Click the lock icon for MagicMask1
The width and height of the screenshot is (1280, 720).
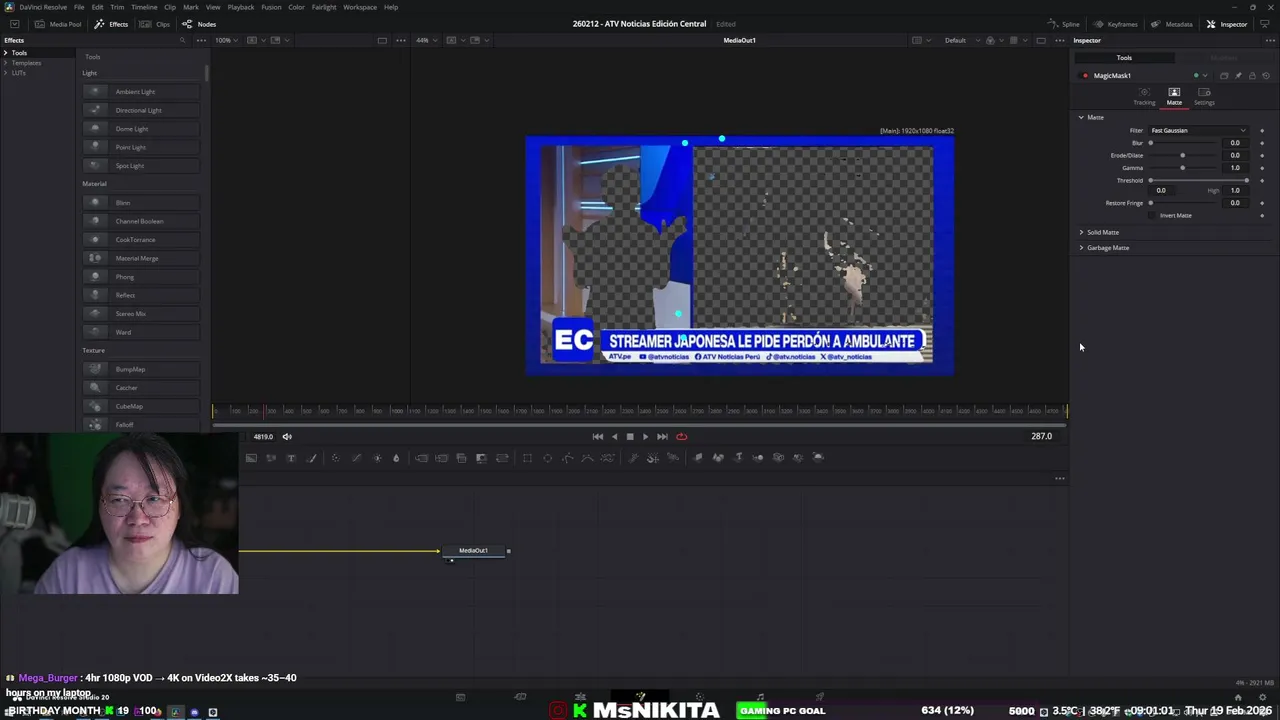[x=1252, y=76]
